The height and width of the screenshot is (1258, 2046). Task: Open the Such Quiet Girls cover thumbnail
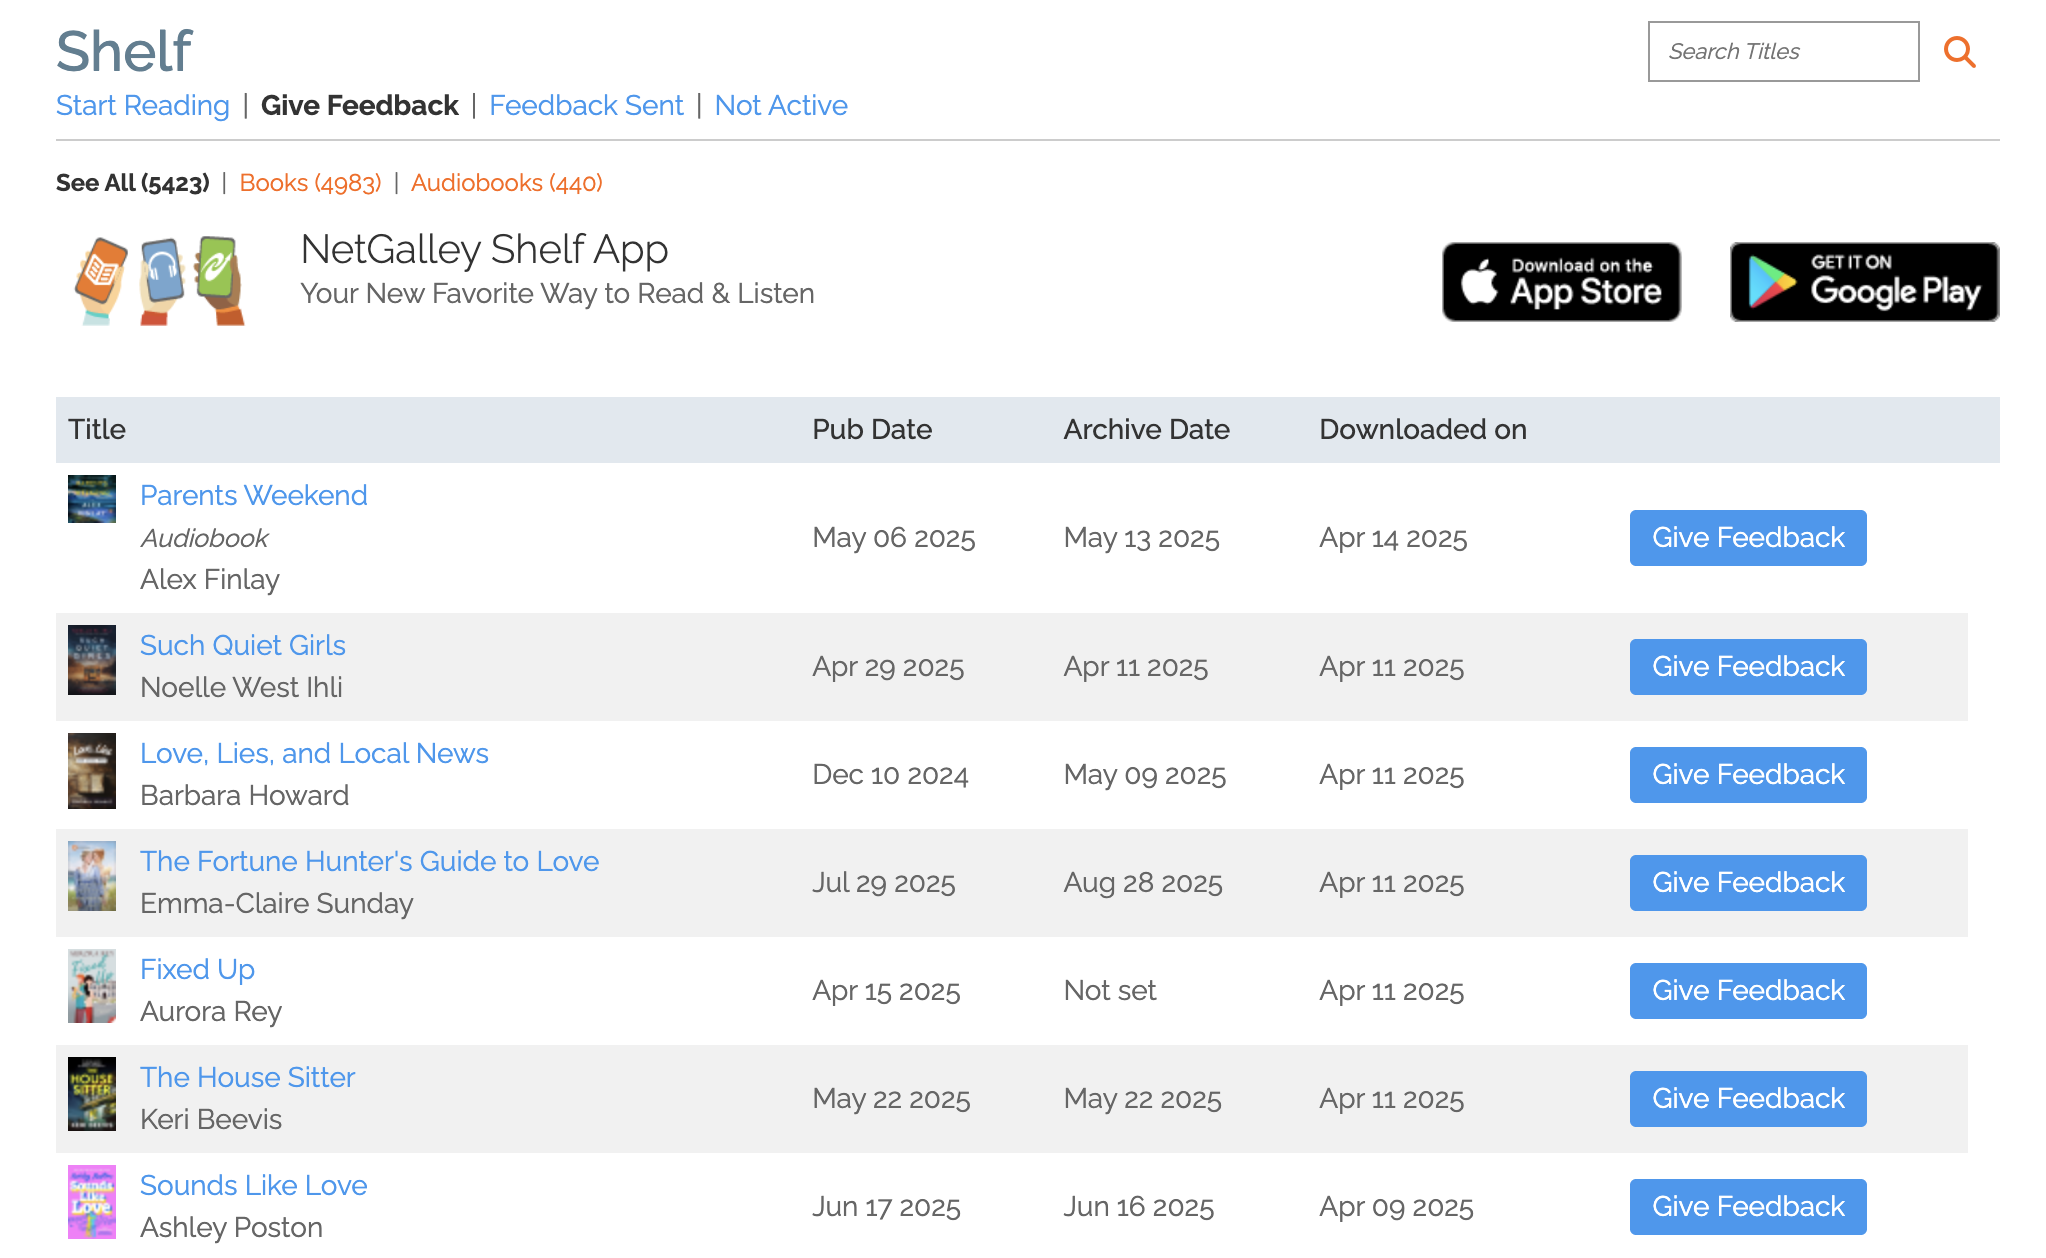pyautogui.click(x=92, y=660)
